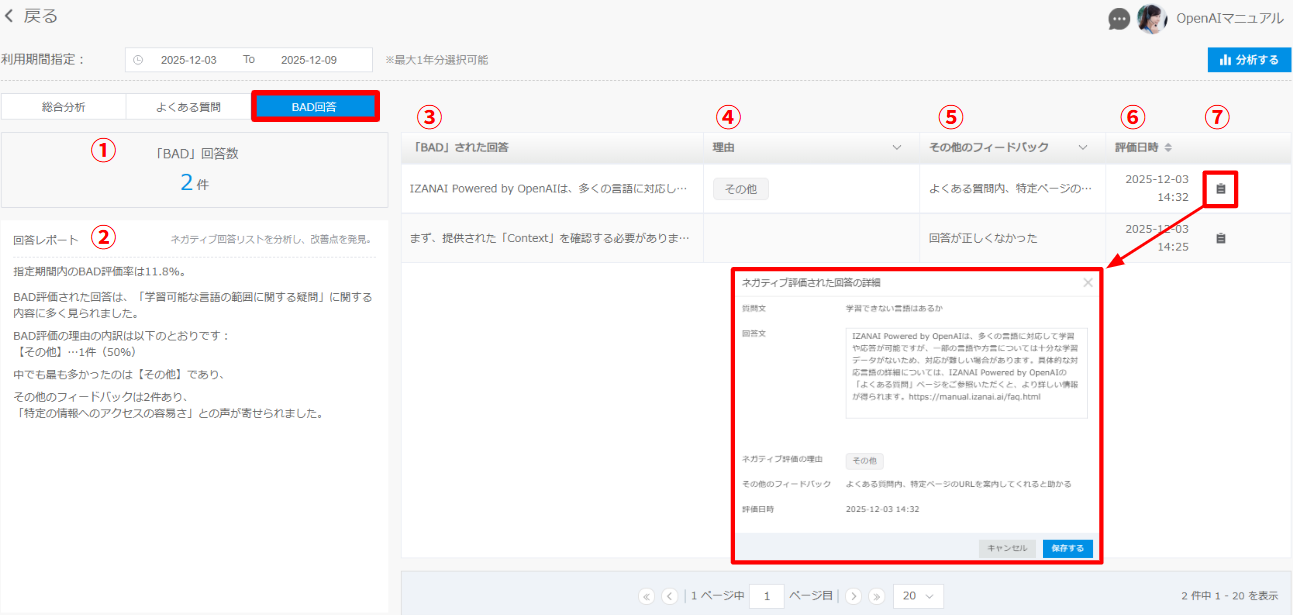The width and height of the screenshot is (1293, 615).
Task: Open details icon for first BAD answer row
Action: pyautogui.click(x=1220, y=188)
